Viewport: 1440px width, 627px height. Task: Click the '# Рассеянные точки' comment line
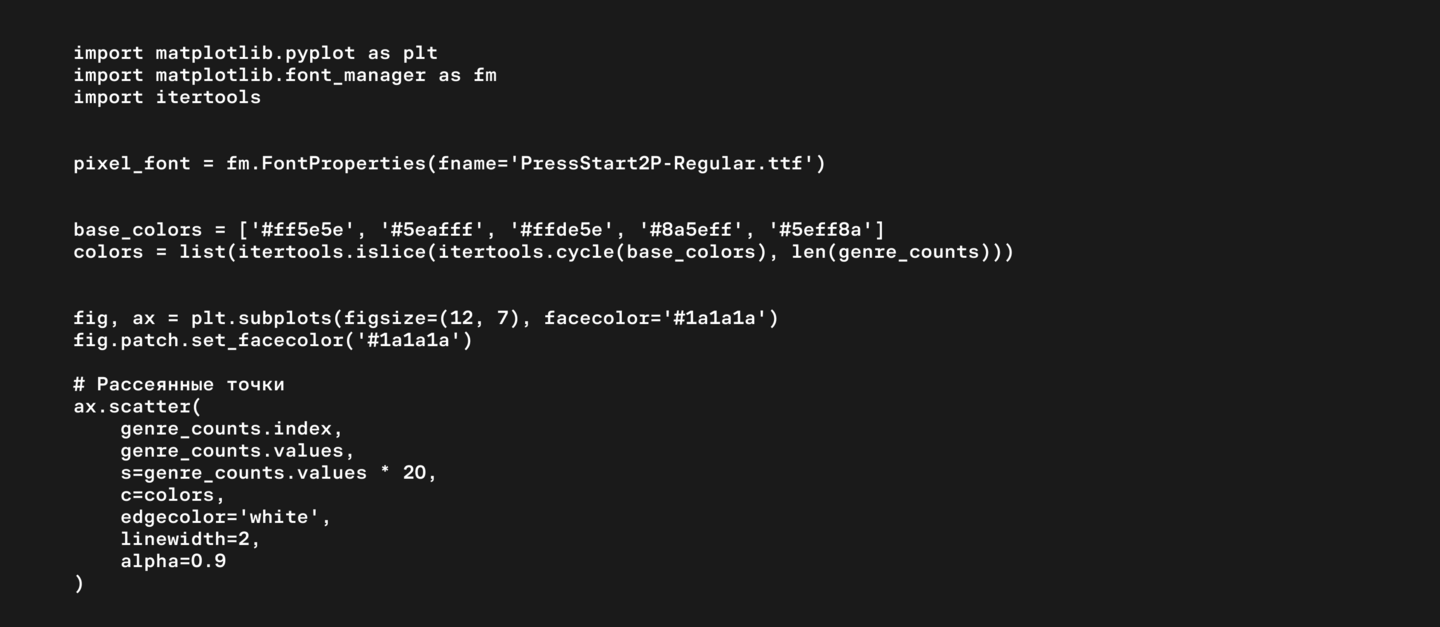179,384
